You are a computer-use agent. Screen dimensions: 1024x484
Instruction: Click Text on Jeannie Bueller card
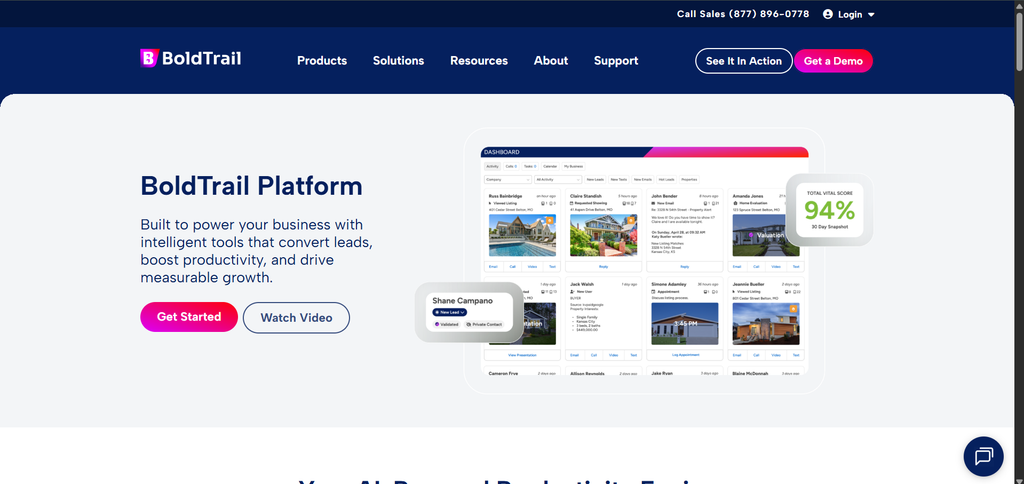[x=795, y=355]
